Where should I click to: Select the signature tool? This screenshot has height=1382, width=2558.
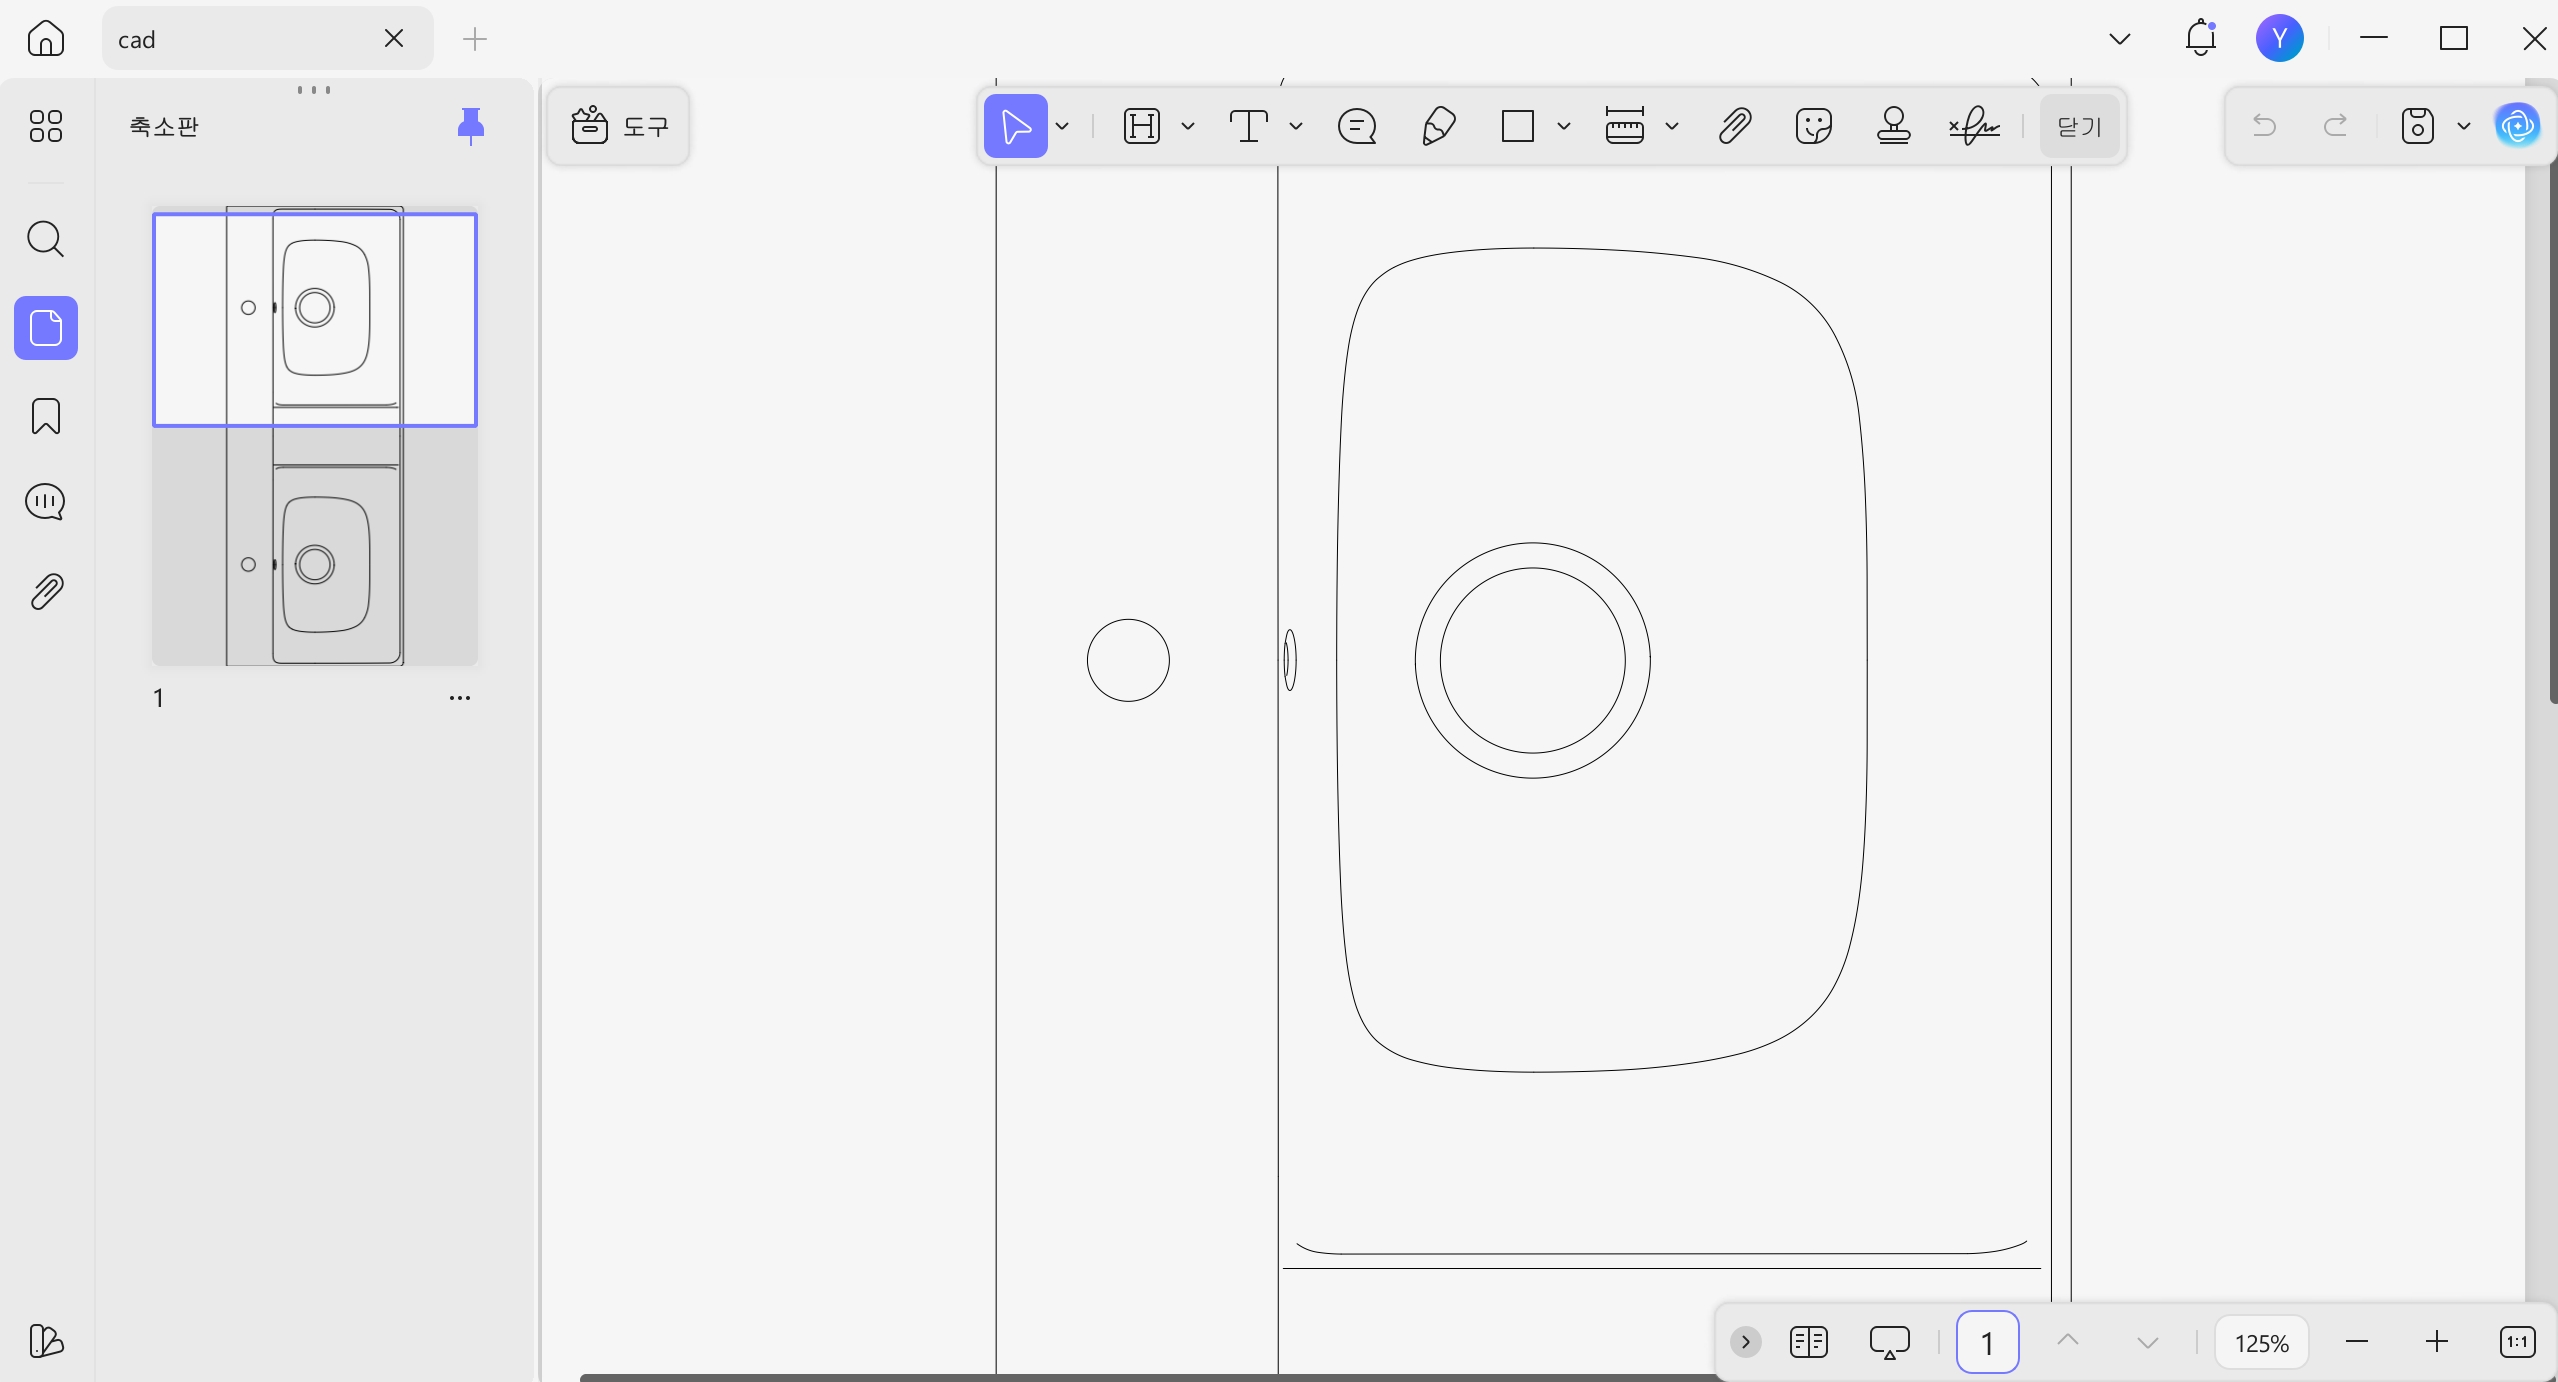point(1974,126)
